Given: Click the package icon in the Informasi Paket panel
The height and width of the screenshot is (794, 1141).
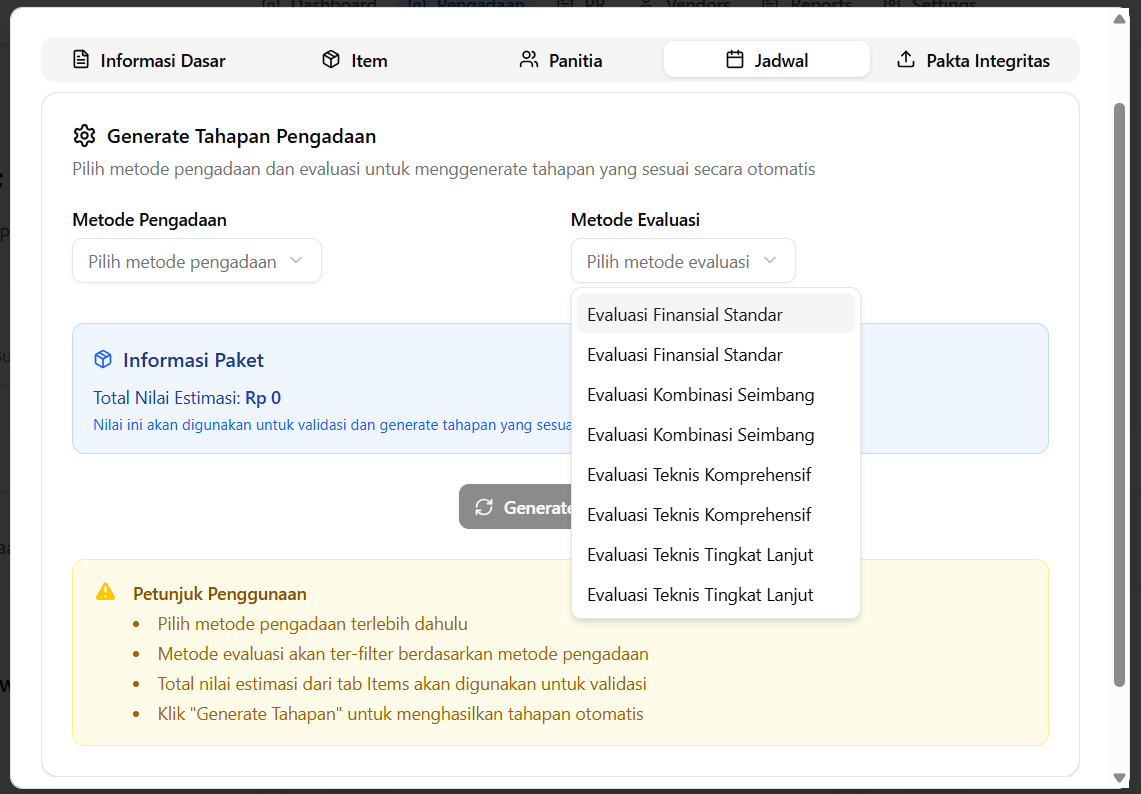Looking at the screenshot, I should click(102, 361).
